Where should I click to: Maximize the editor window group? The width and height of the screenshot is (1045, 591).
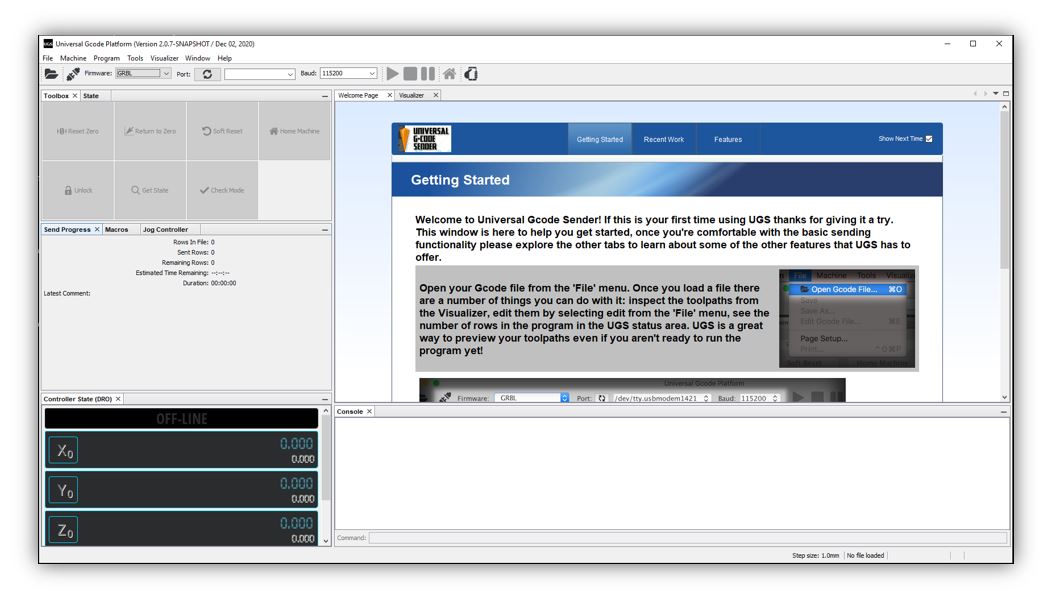click(x=1006, y=94)
